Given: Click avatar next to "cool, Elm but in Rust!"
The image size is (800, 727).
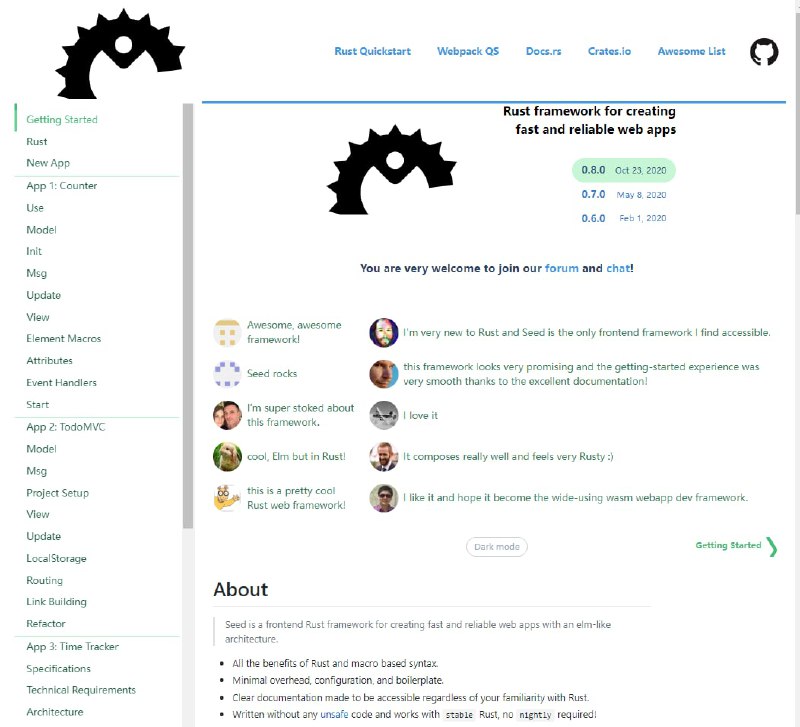Looking at the screenshot, I should (227, 456).
